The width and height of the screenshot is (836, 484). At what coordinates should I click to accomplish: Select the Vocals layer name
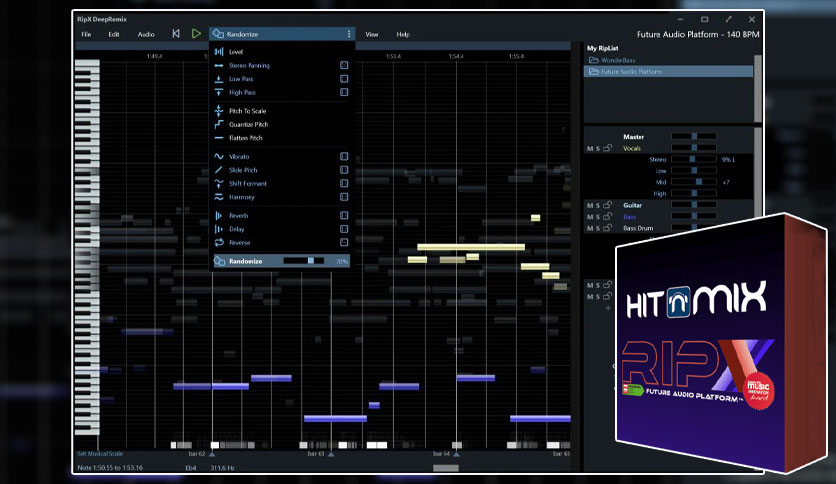[x=632, y=148]
